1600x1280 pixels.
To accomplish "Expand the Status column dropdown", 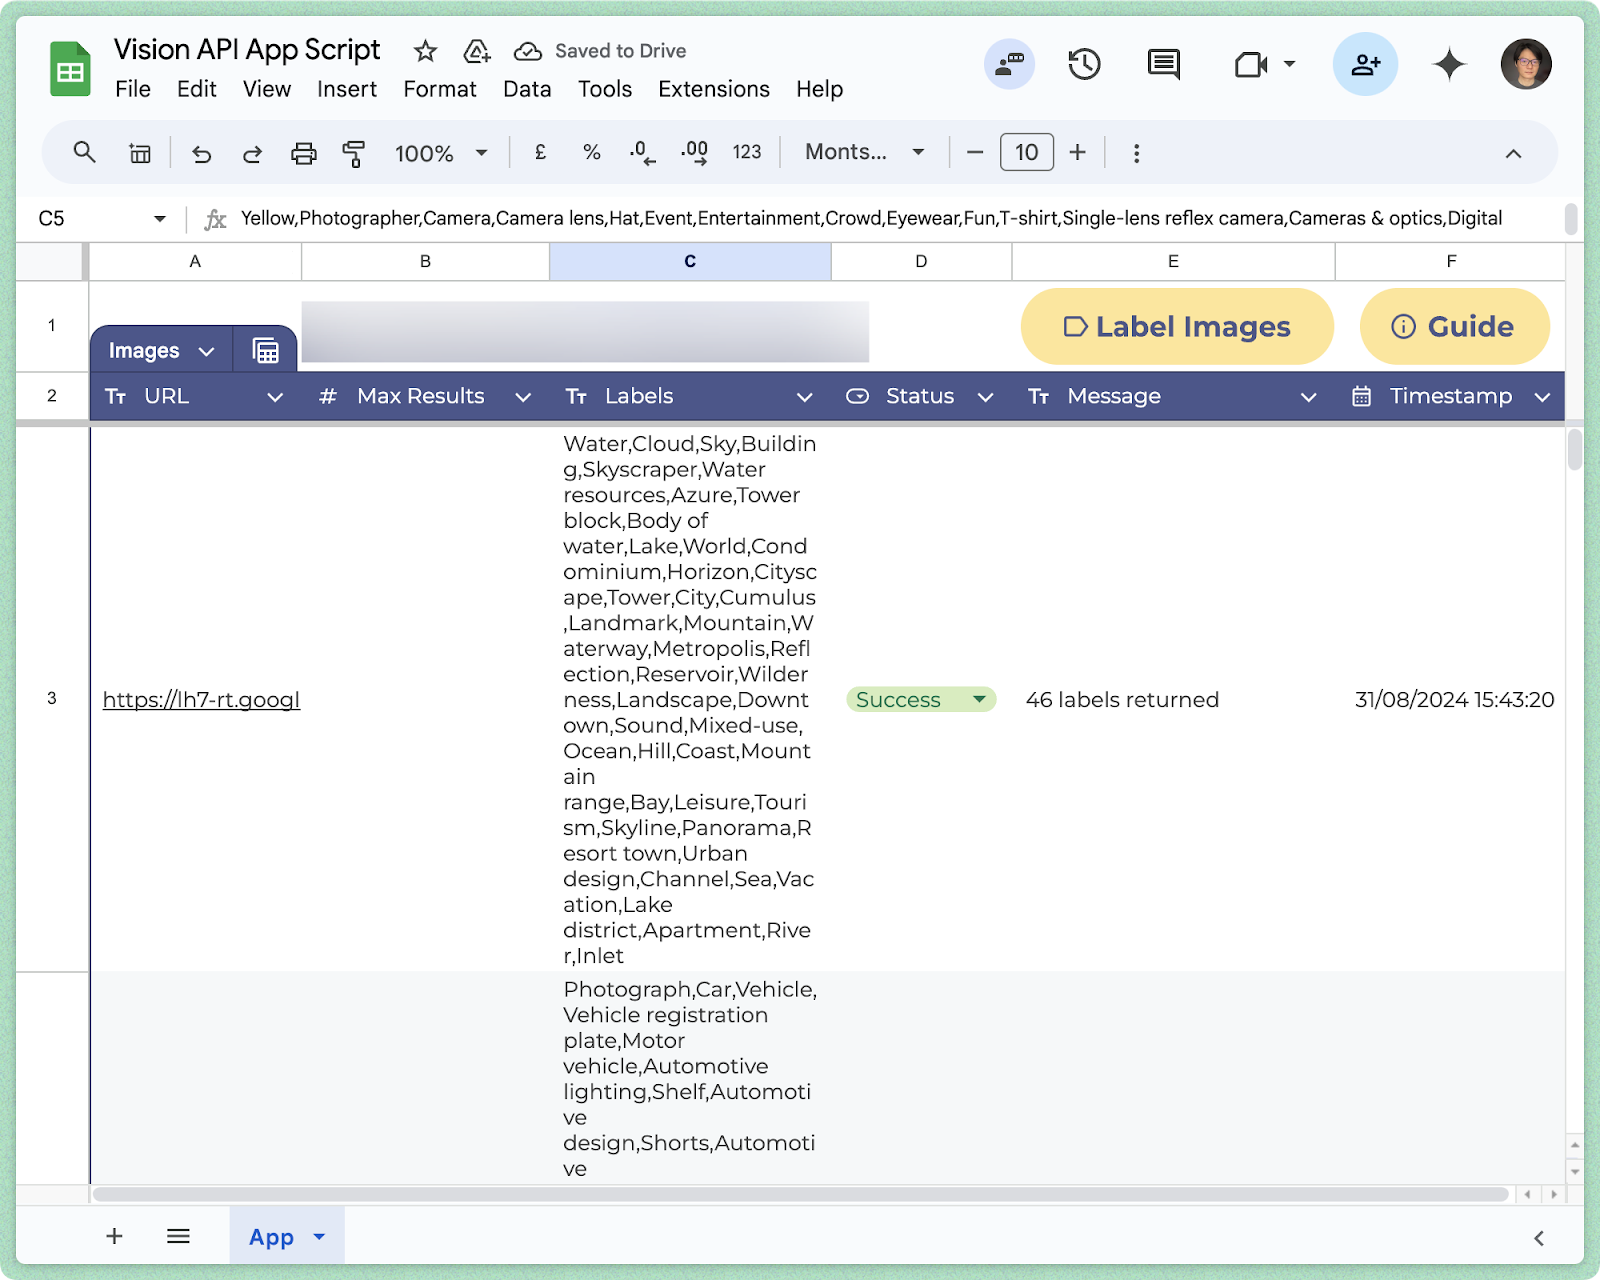I will tap(985, 397).
